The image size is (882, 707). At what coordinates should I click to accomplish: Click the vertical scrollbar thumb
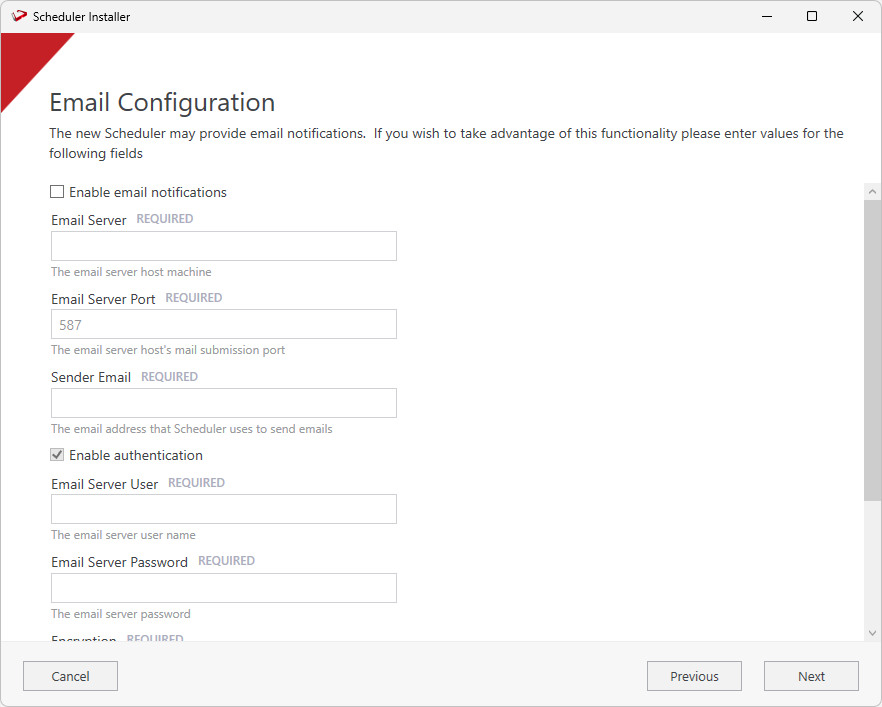click(872, 350)
